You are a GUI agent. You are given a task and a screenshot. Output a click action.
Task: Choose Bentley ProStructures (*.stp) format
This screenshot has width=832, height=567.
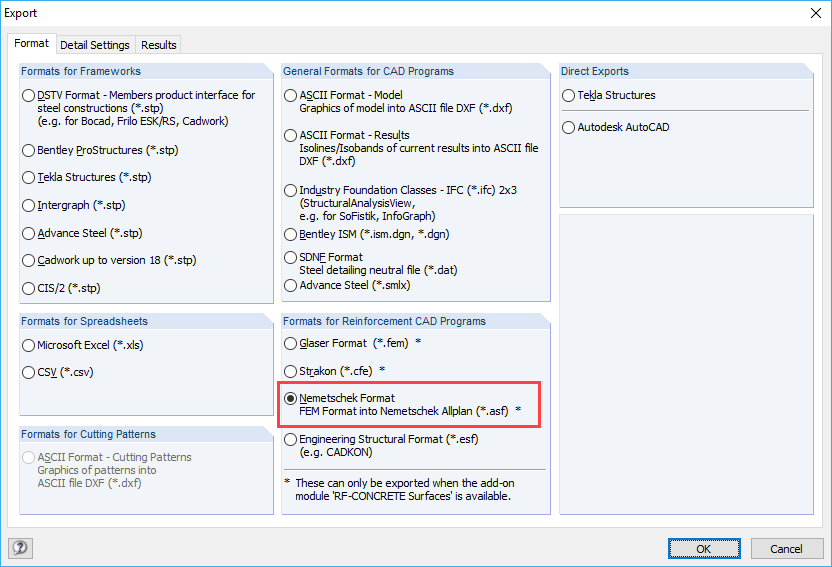tap(29, 150)
